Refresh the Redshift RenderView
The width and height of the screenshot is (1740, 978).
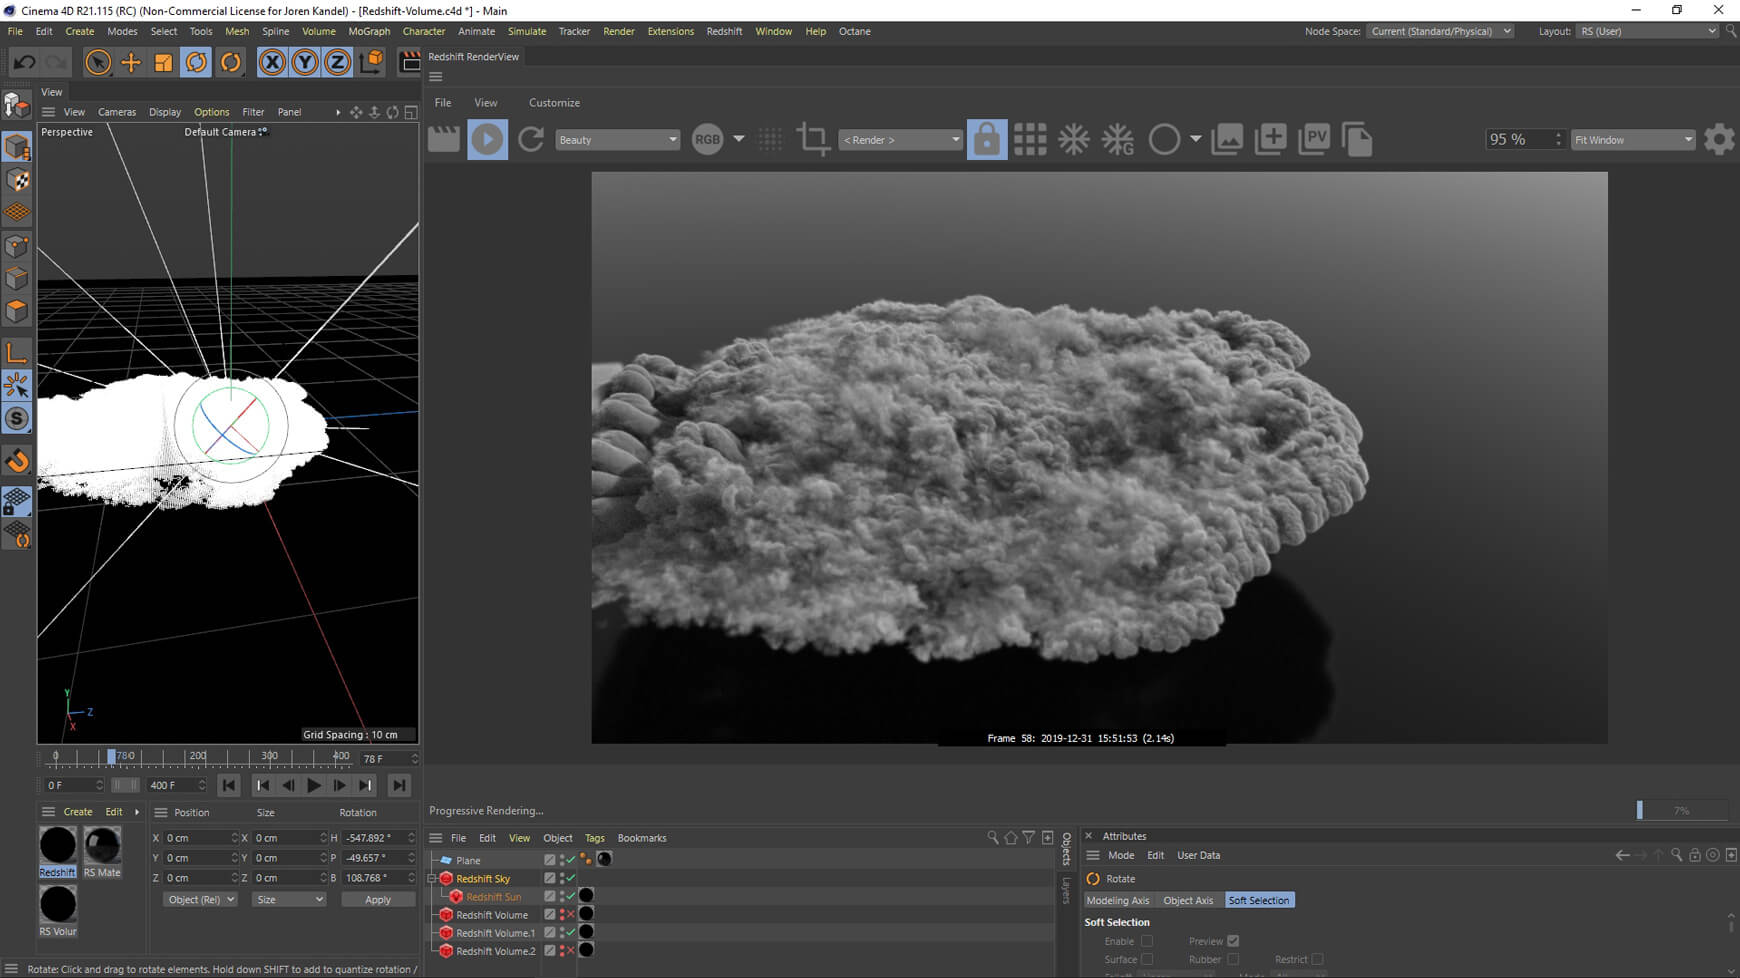tap(531, 139)
